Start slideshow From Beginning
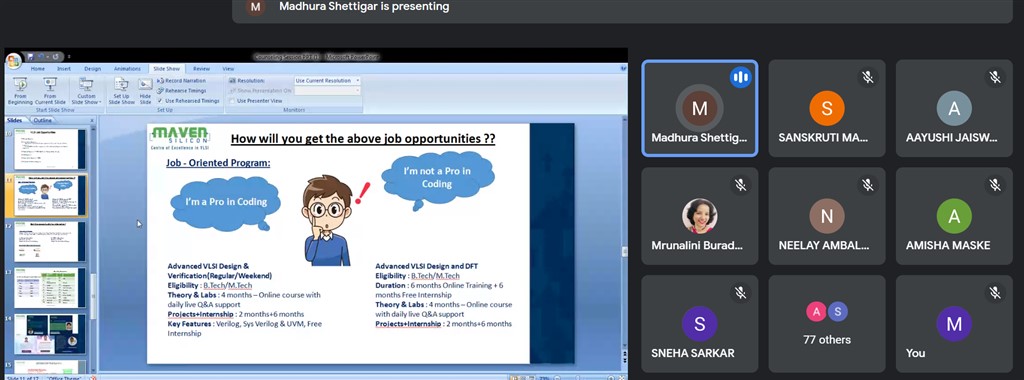Viewport: 1024px width, 380px height. coord(20,91)
